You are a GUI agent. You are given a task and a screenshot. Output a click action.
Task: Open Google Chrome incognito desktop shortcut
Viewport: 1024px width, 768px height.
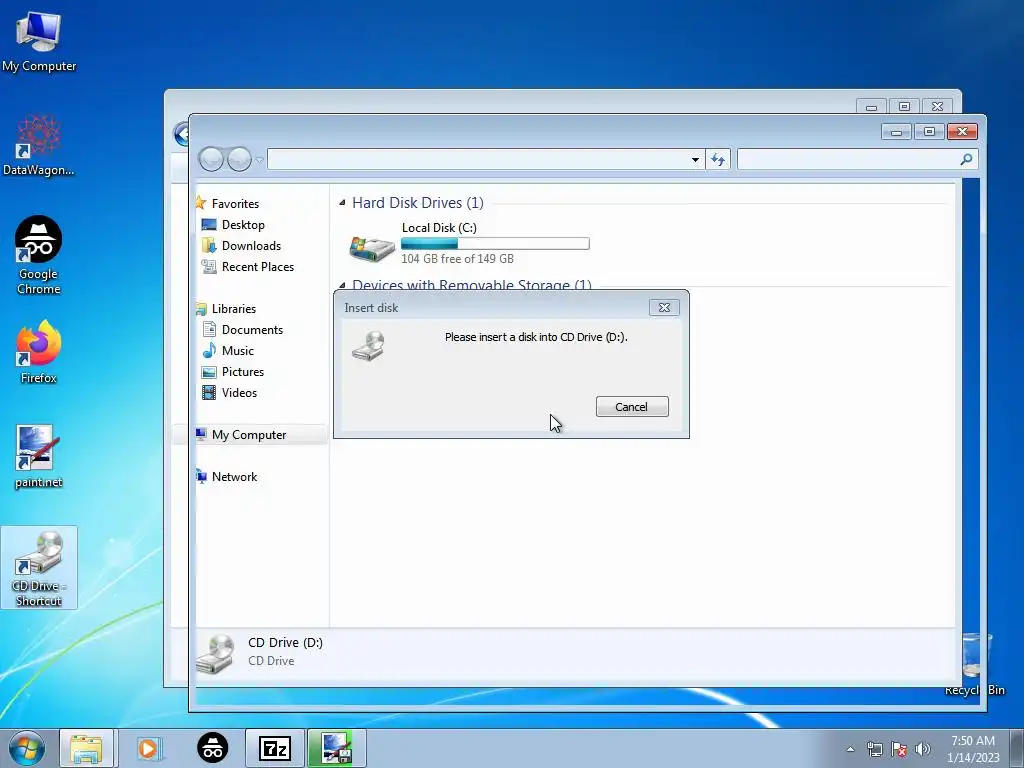[x=39, y=255]
